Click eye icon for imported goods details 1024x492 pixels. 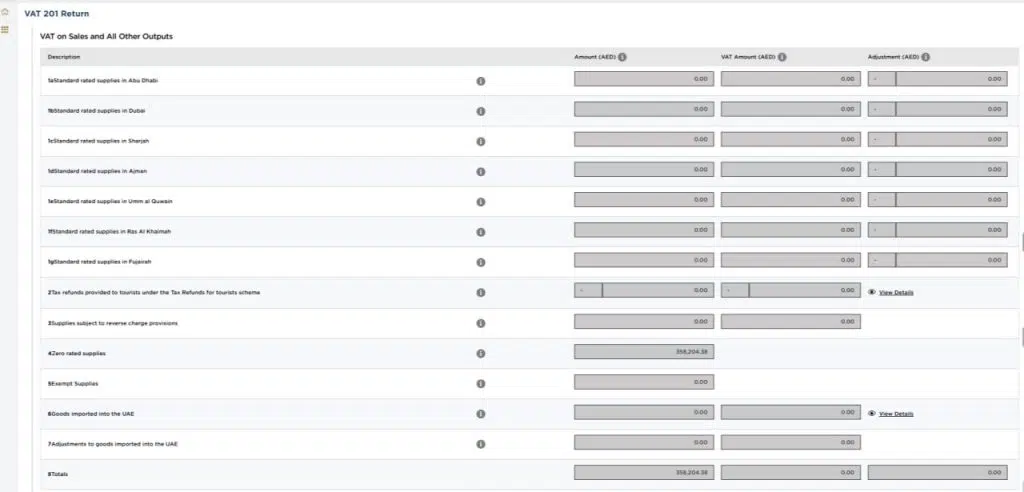(872, 413)
